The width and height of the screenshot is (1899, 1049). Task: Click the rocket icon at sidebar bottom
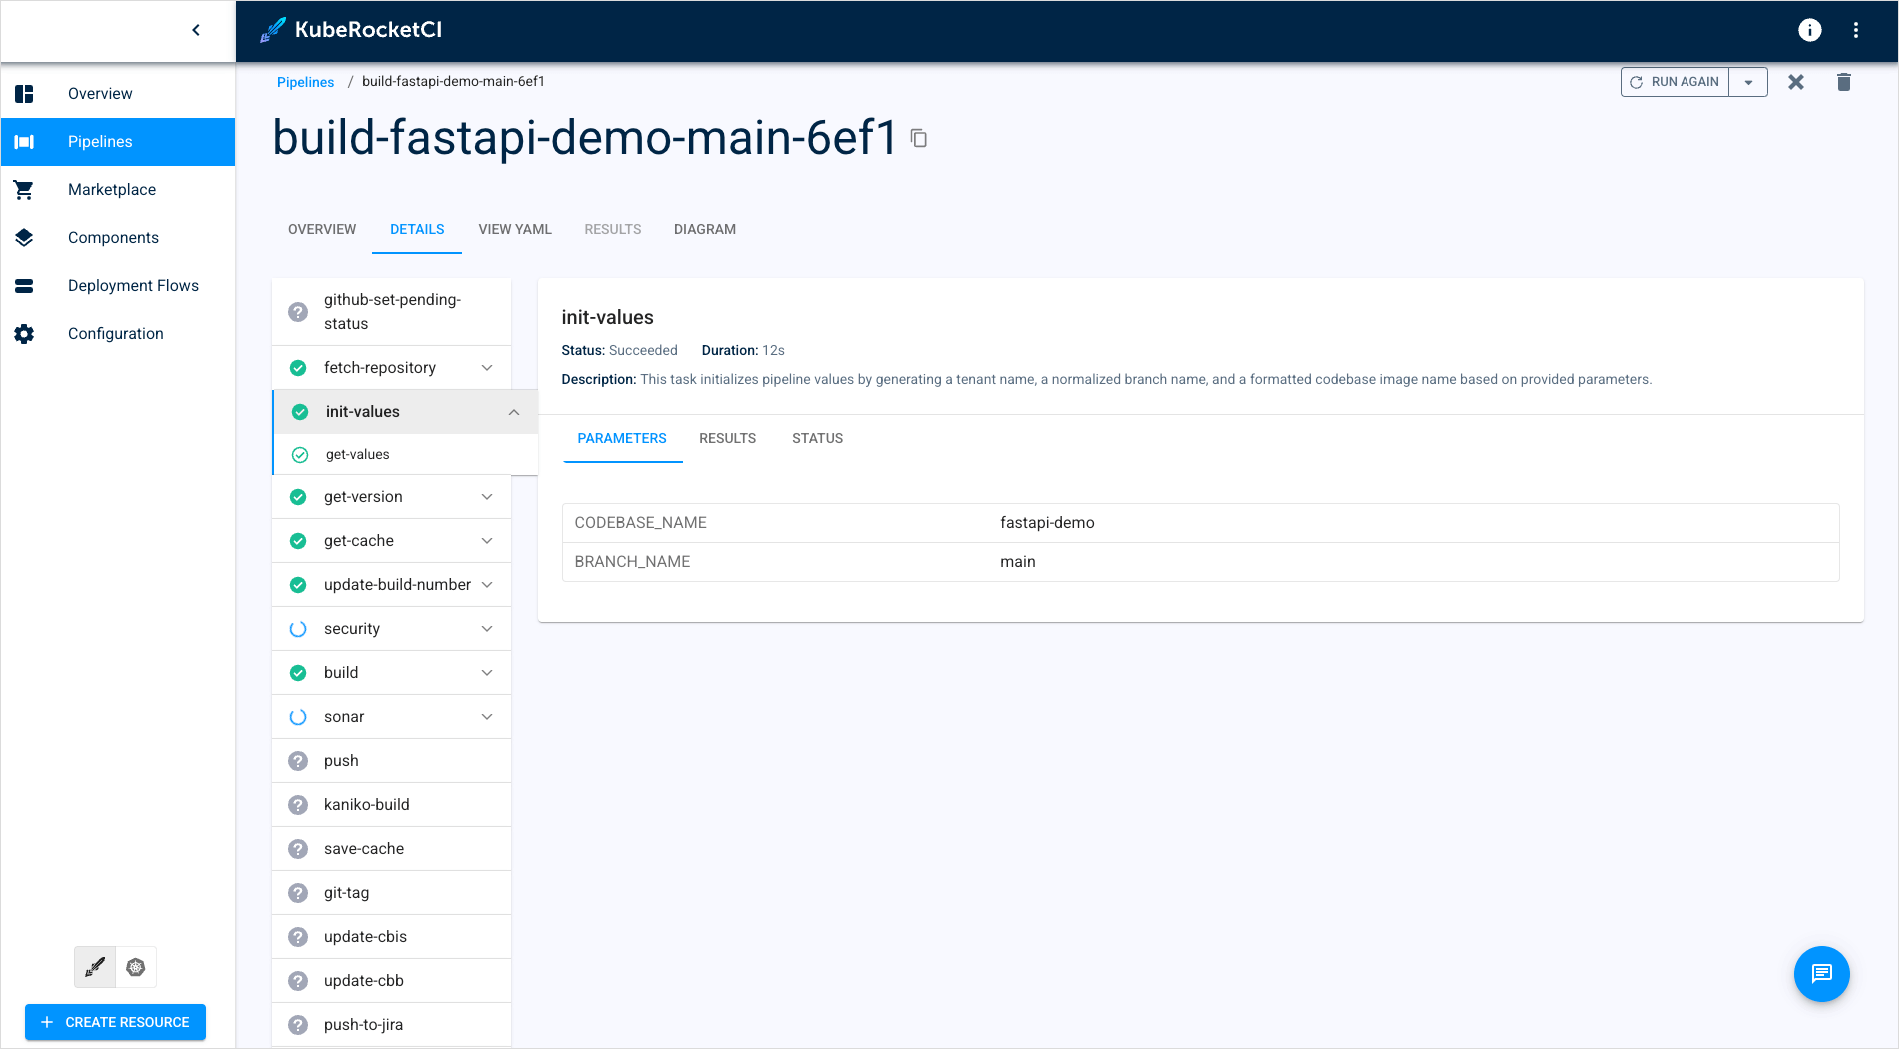95,967
